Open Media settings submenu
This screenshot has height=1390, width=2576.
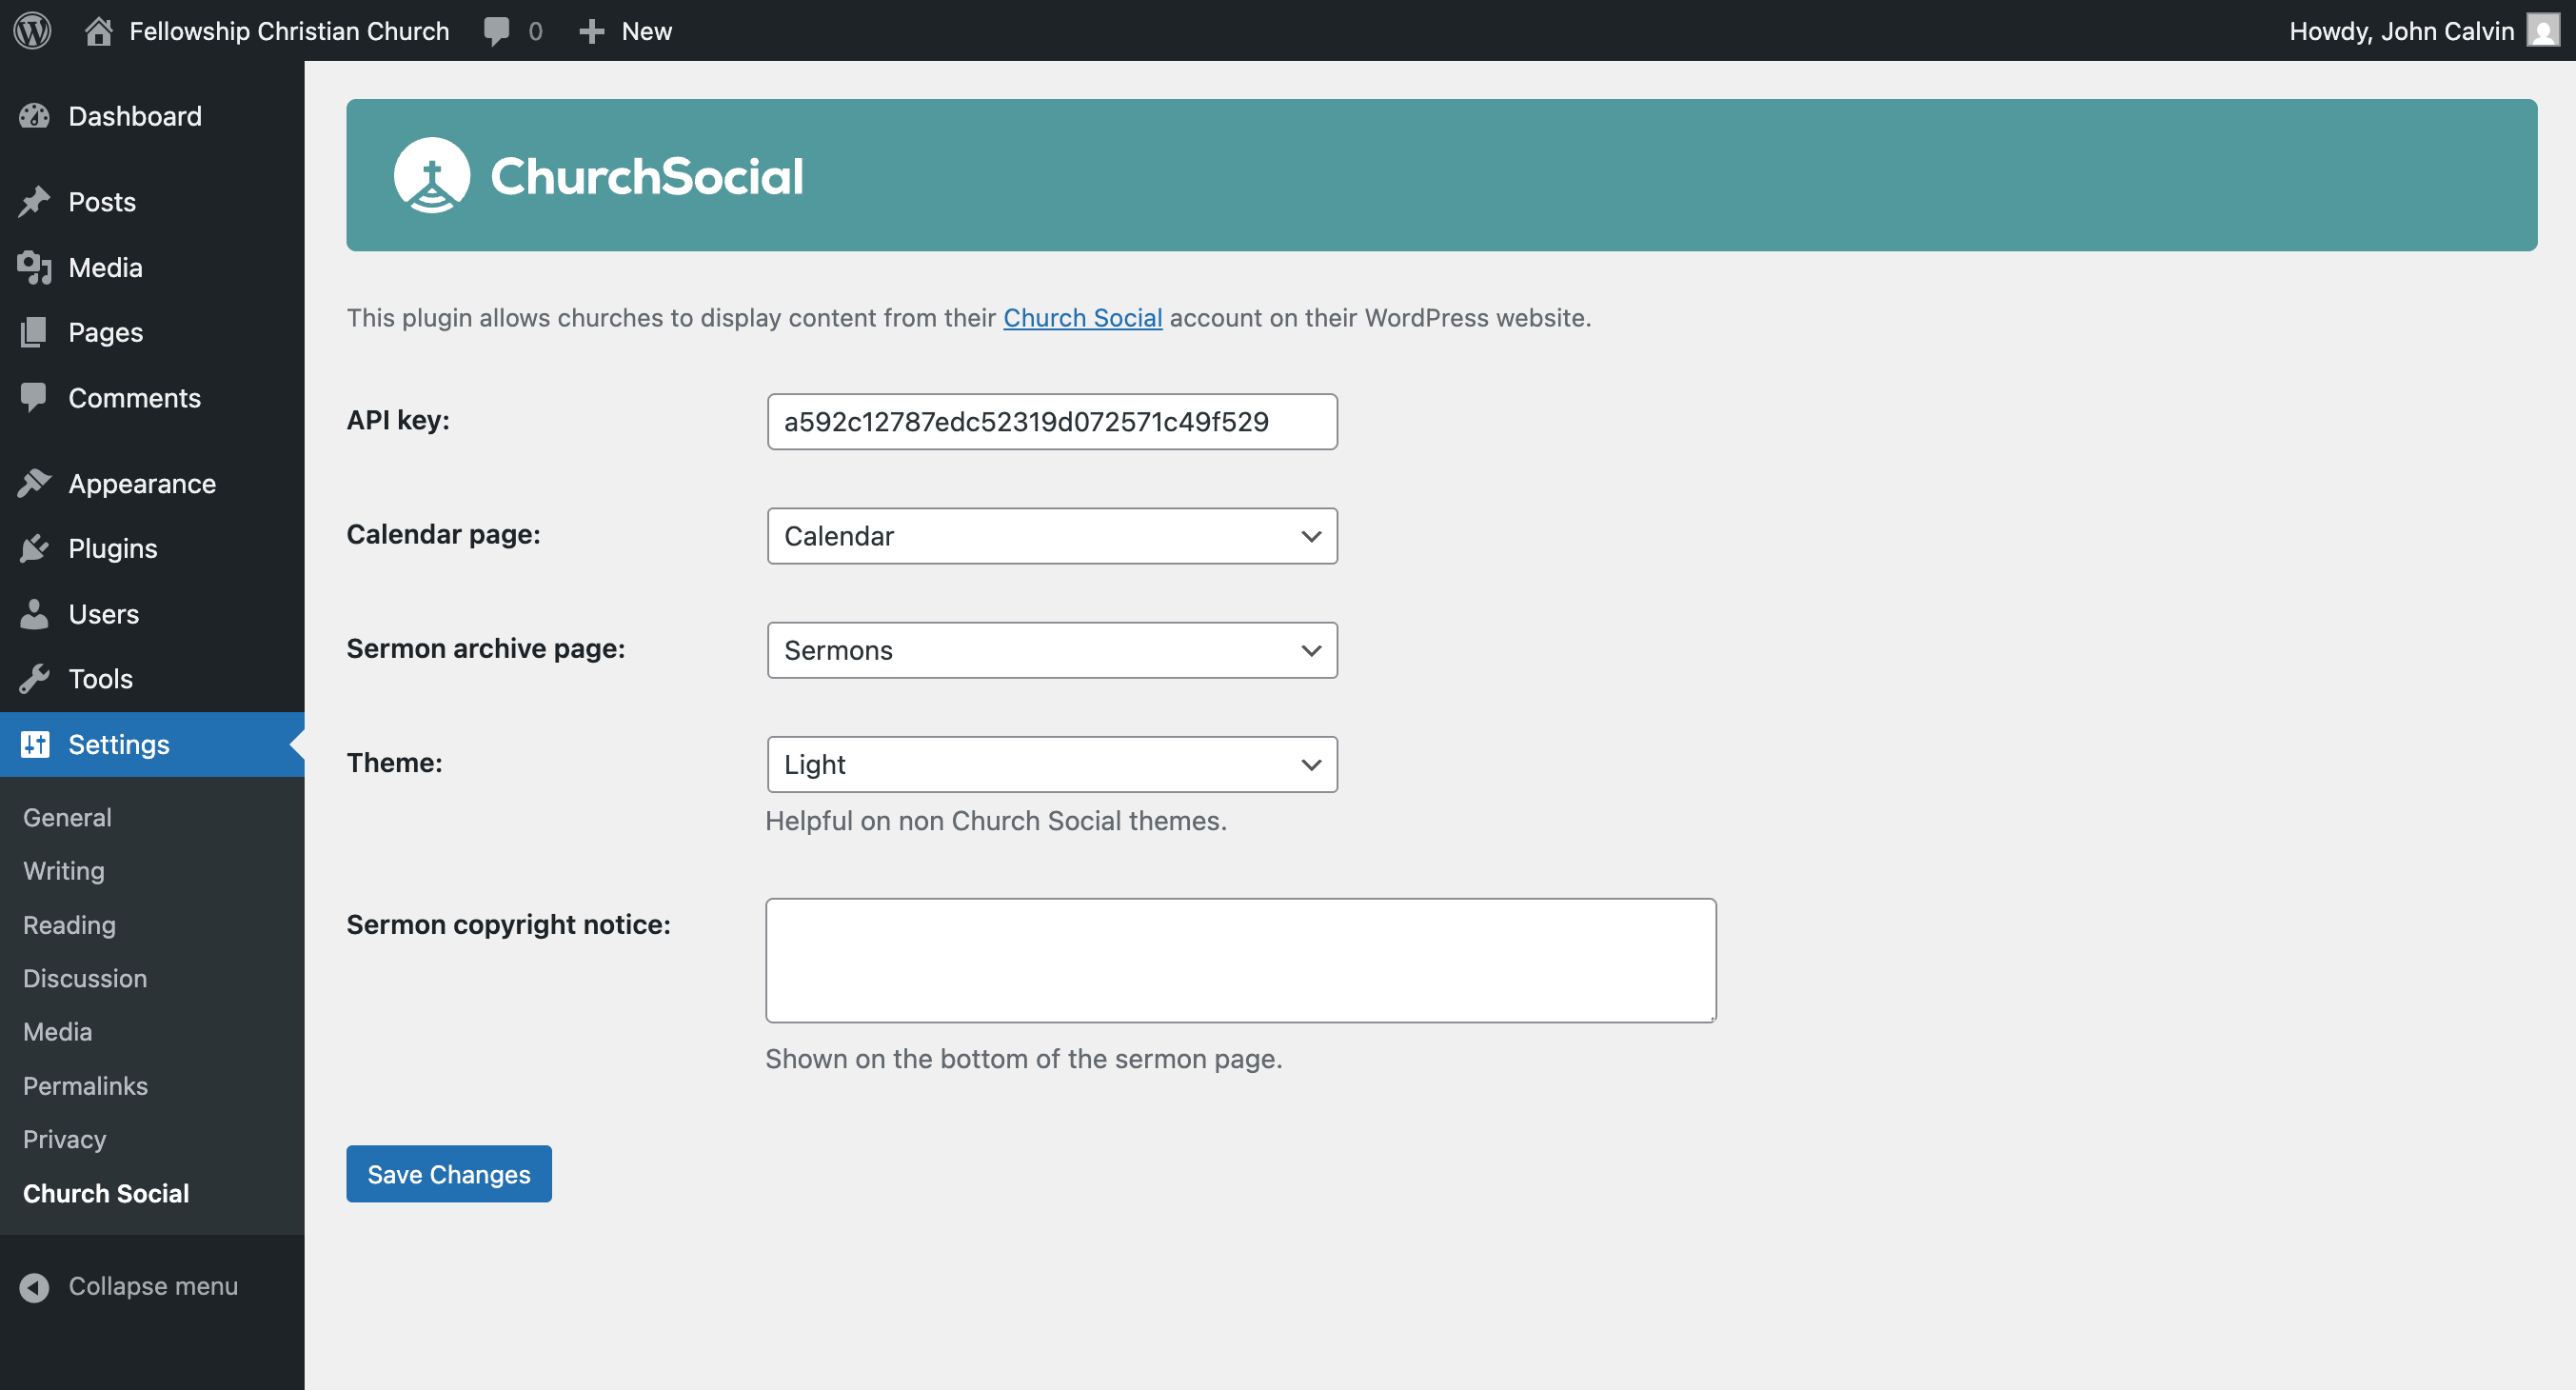tap(57, 1031)
